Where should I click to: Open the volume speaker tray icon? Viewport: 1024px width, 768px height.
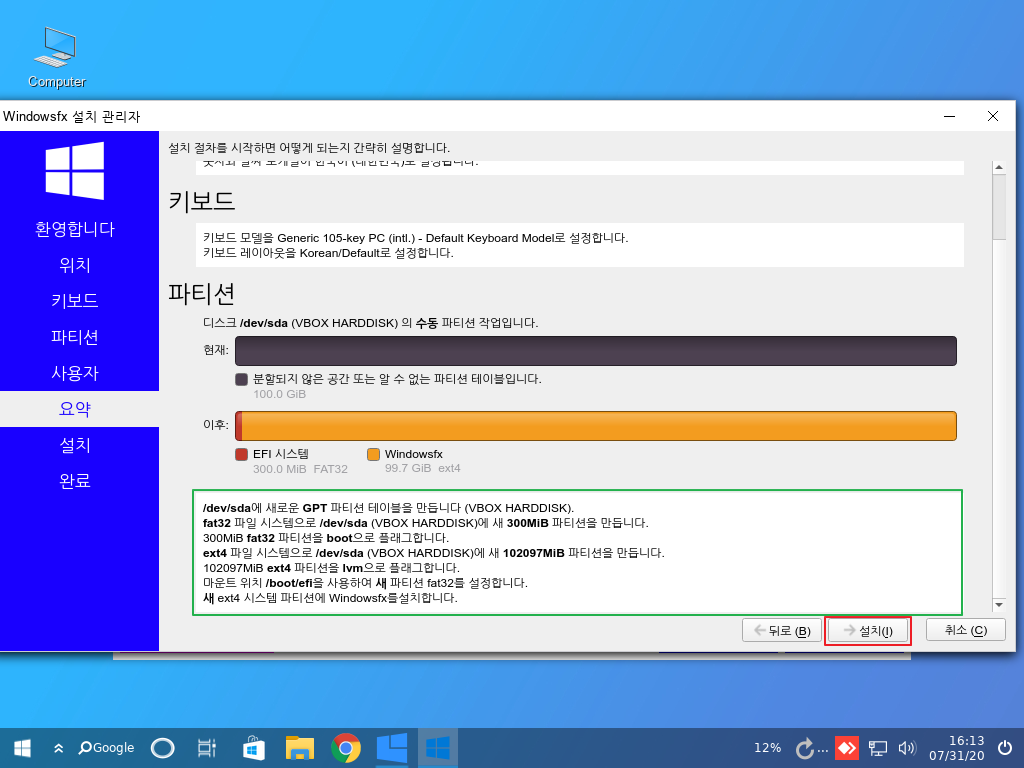point(907,748)
